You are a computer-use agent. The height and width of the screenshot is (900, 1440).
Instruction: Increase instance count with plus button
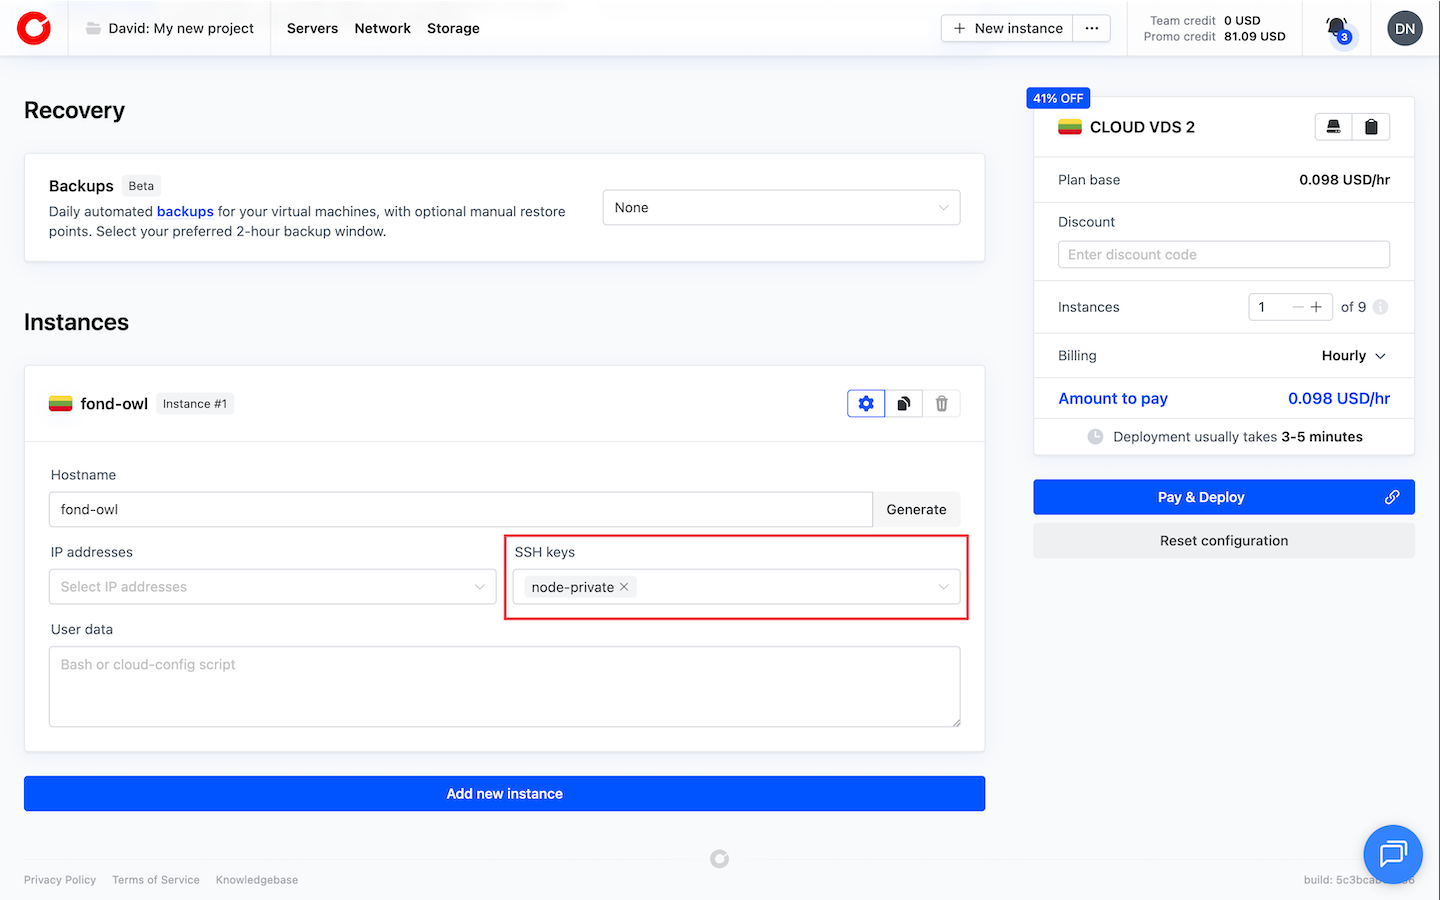point(1316,307)
